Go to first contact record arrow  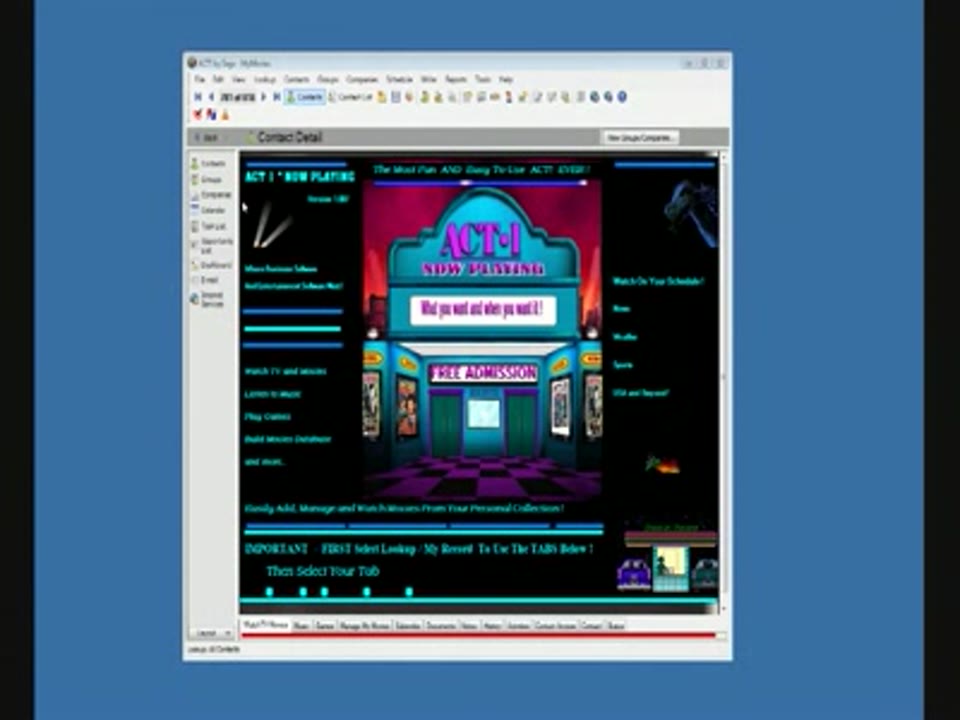pyautogui.click(x=198, y=97)
